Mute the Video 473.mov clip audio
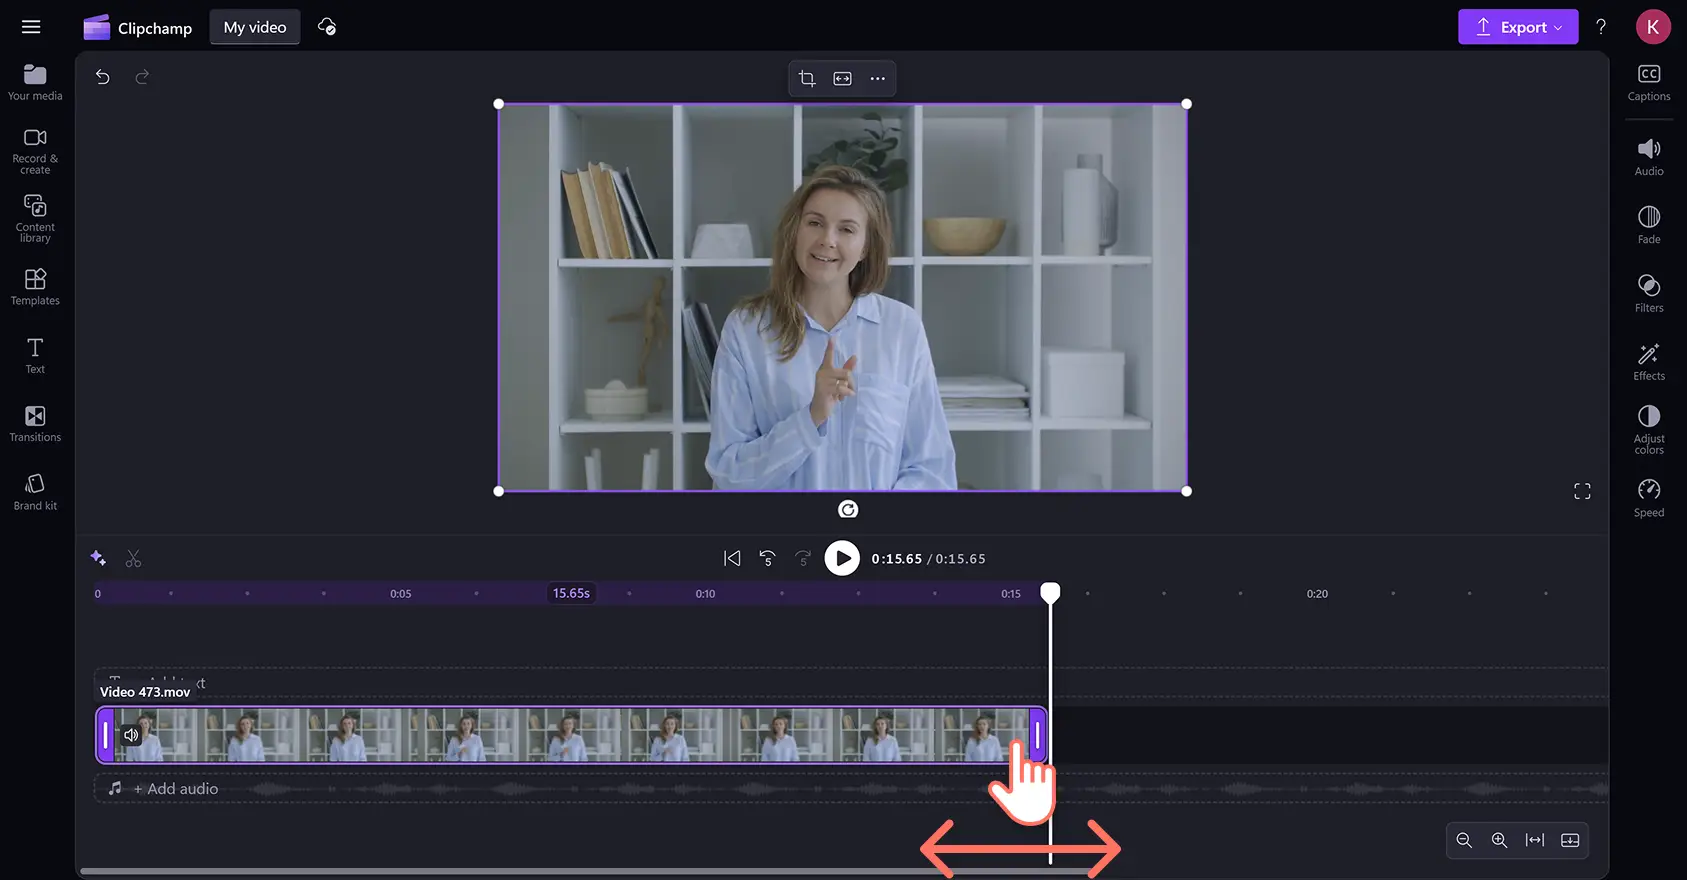Screen dimensions: 1687x880 [x=131, y=735]
